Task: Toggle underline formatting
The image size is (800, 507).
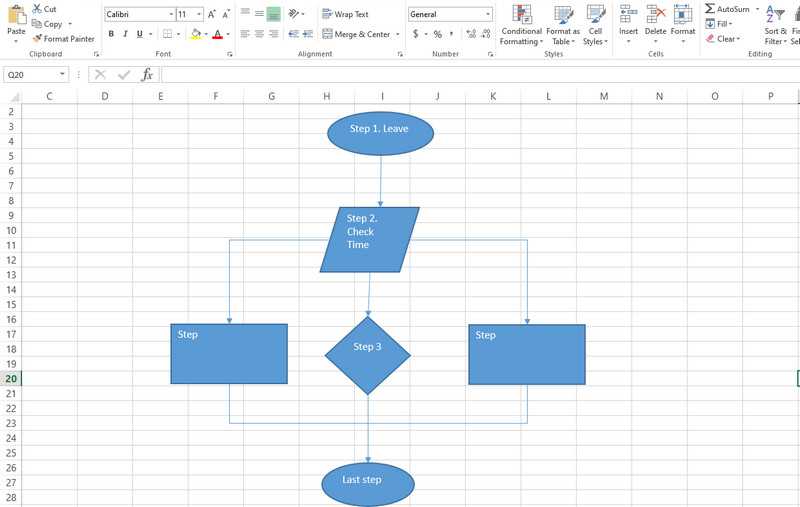Action: click(139, 34)
